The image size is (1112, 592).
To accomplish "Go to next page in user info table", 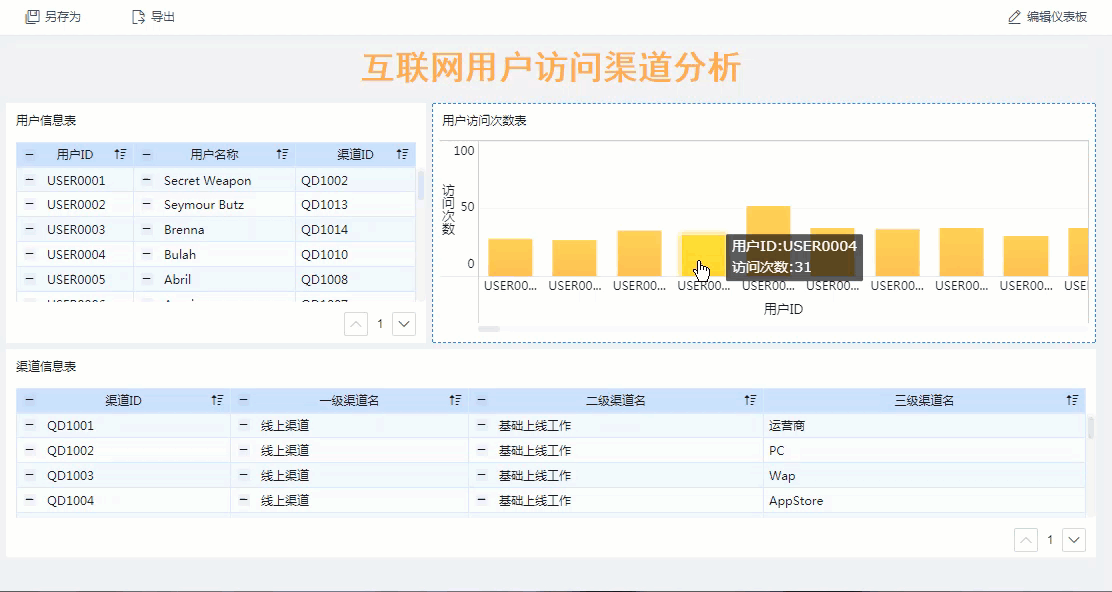I will [x=404, y=324].
